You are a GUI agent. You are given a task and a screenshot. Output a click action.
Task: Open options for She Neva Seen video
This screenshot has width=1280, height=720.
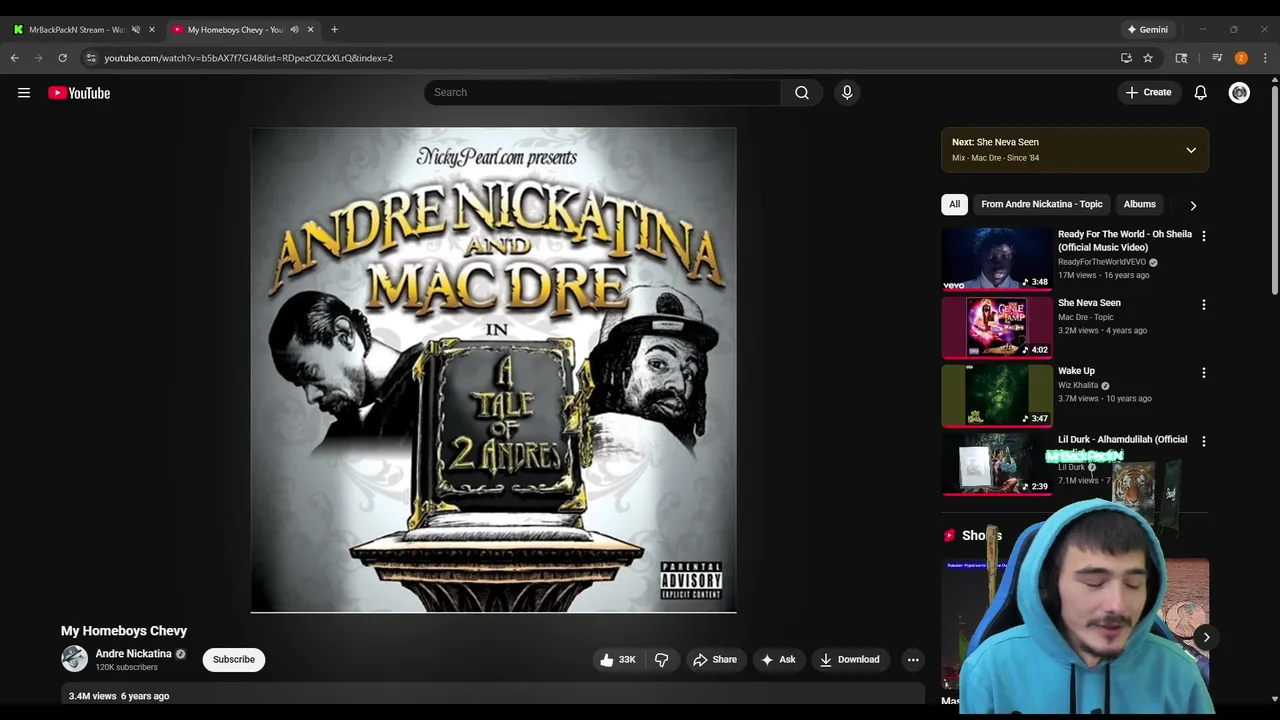point(1203,304)
